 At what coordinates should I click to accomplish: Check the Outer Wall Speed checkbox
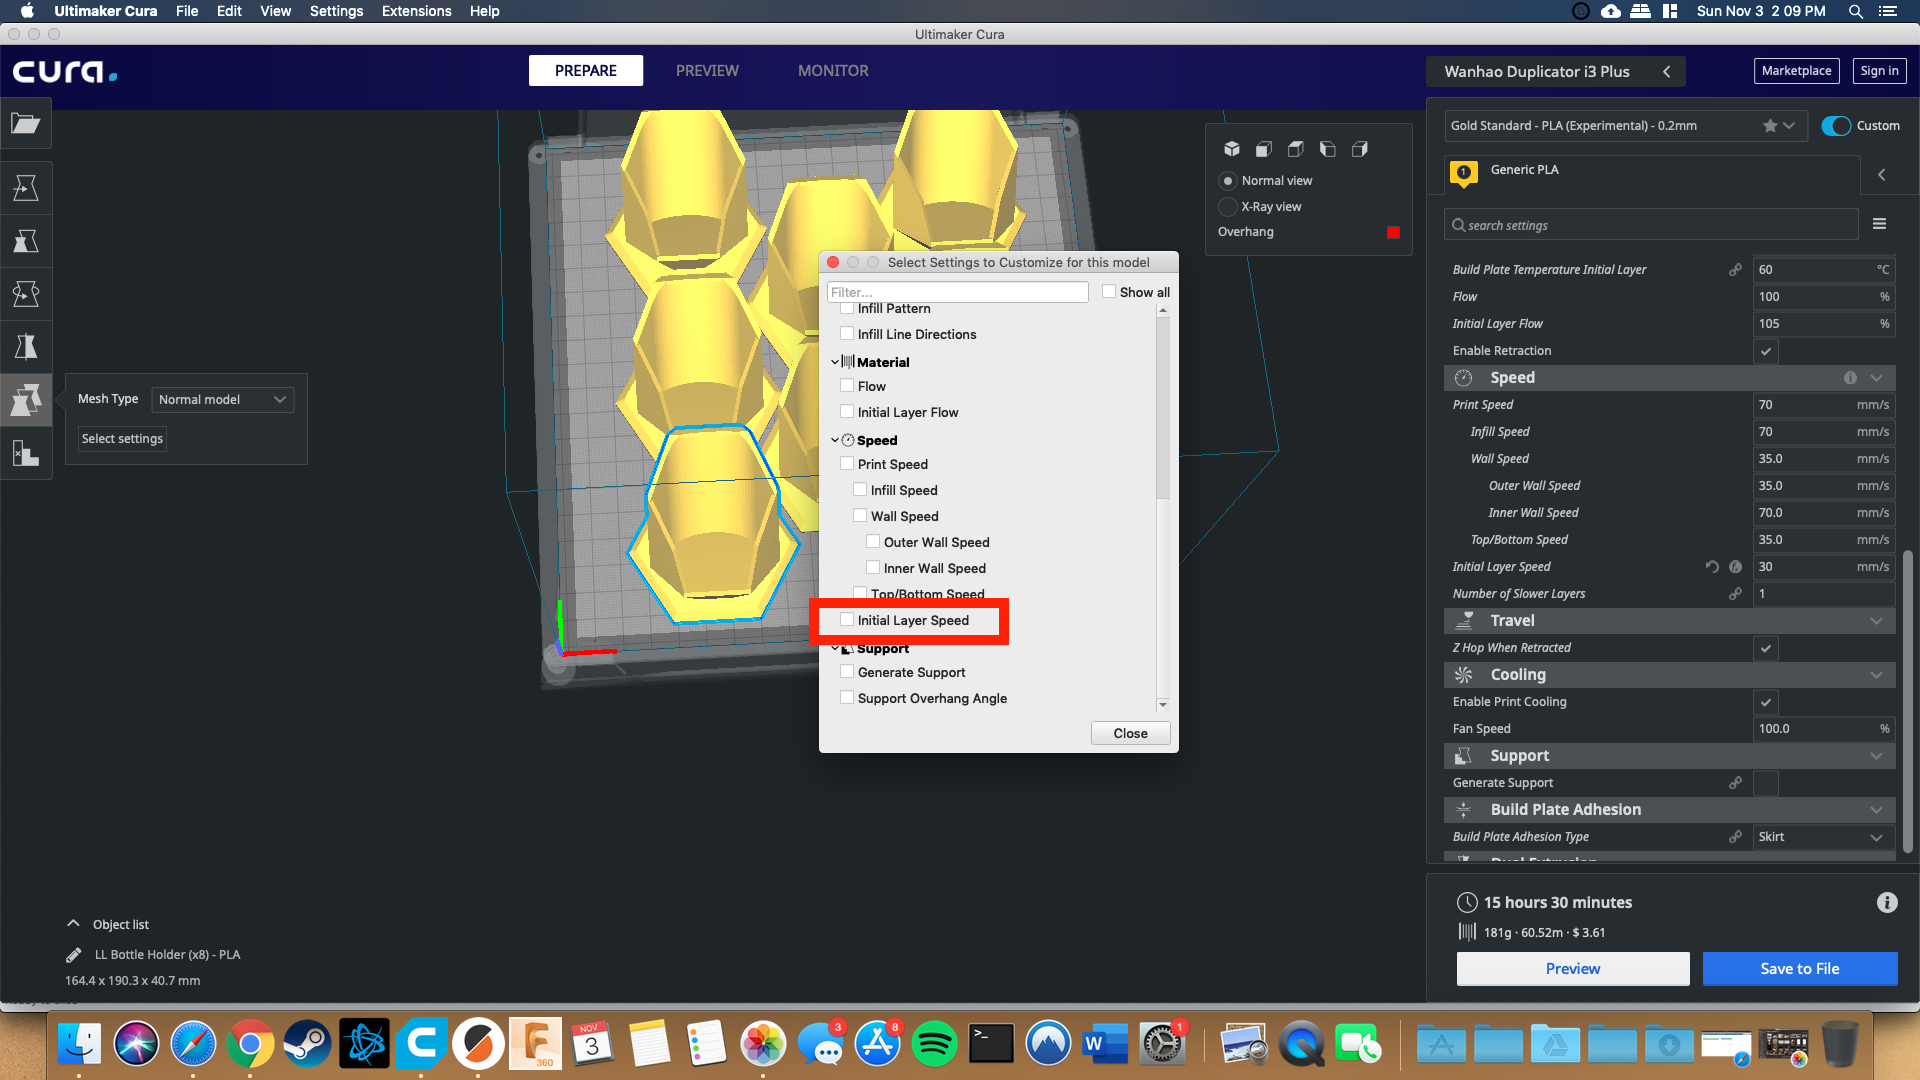(873, 542)
